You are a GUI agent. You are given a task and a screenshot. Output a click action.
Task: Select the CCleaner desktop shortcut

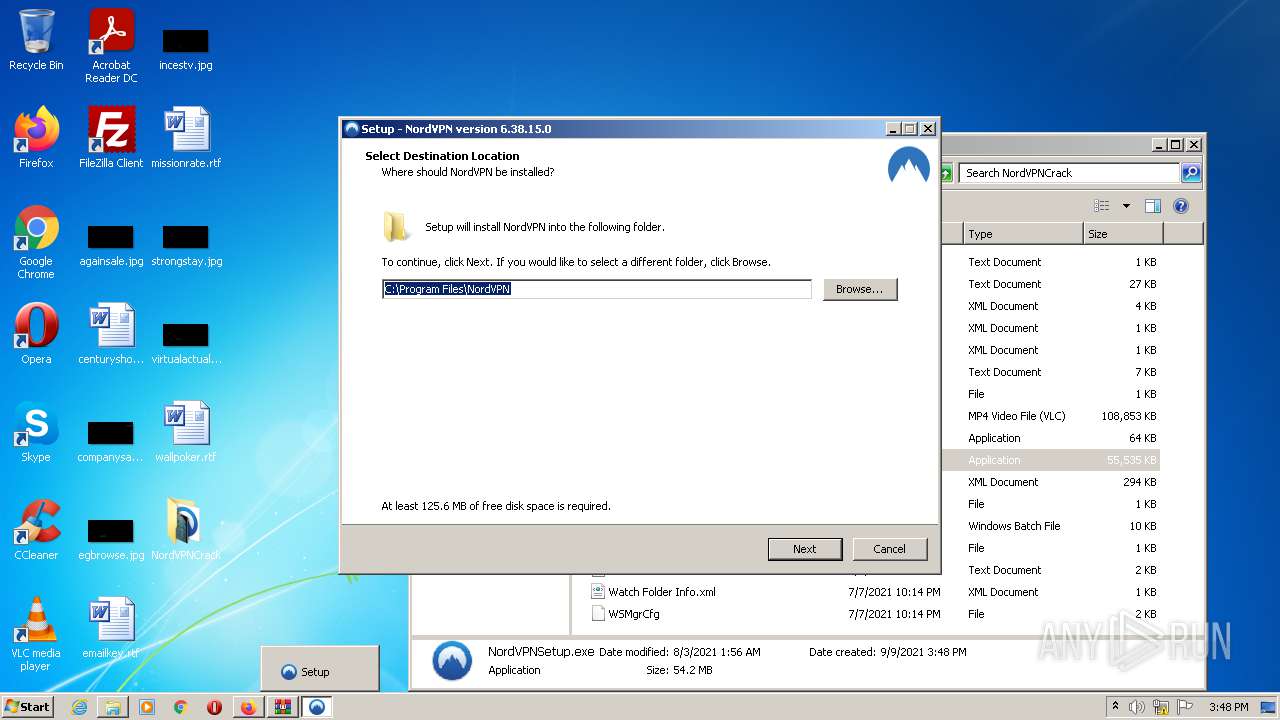pyautogui.click(x=36, y=530)
